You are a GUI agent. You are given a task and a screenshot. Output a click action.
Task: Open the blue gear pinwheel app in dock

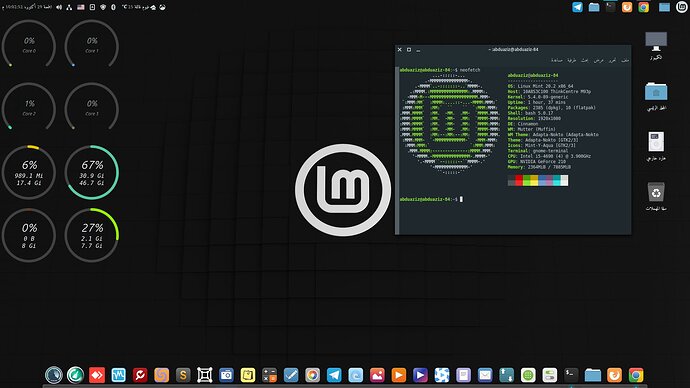click(x=442, y=375)
